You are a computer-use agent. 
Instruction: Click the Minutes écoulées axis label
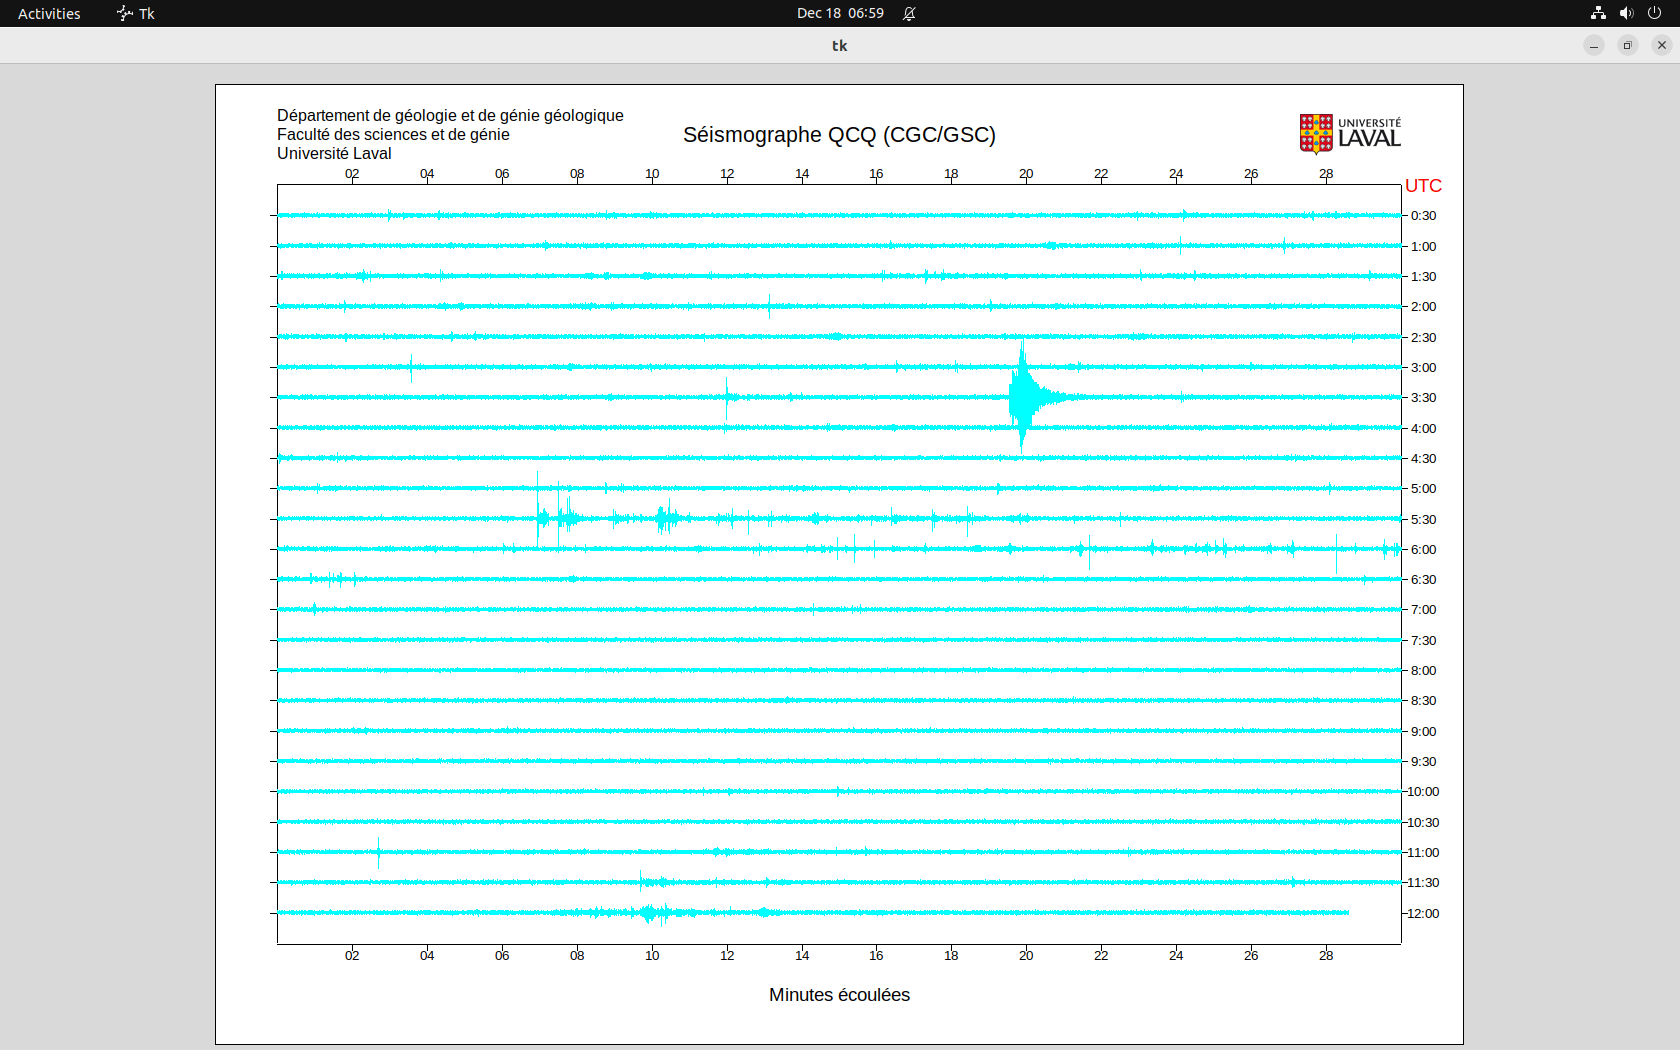[839, 995]
